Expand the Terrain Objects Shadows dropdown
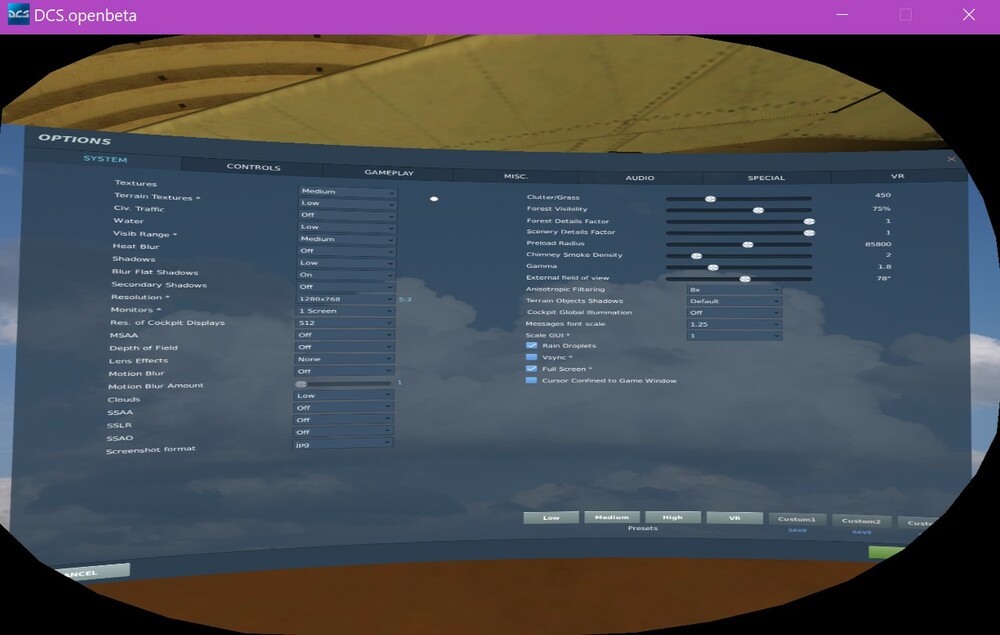Screen dimensions: 1000x635 point(734,301)
